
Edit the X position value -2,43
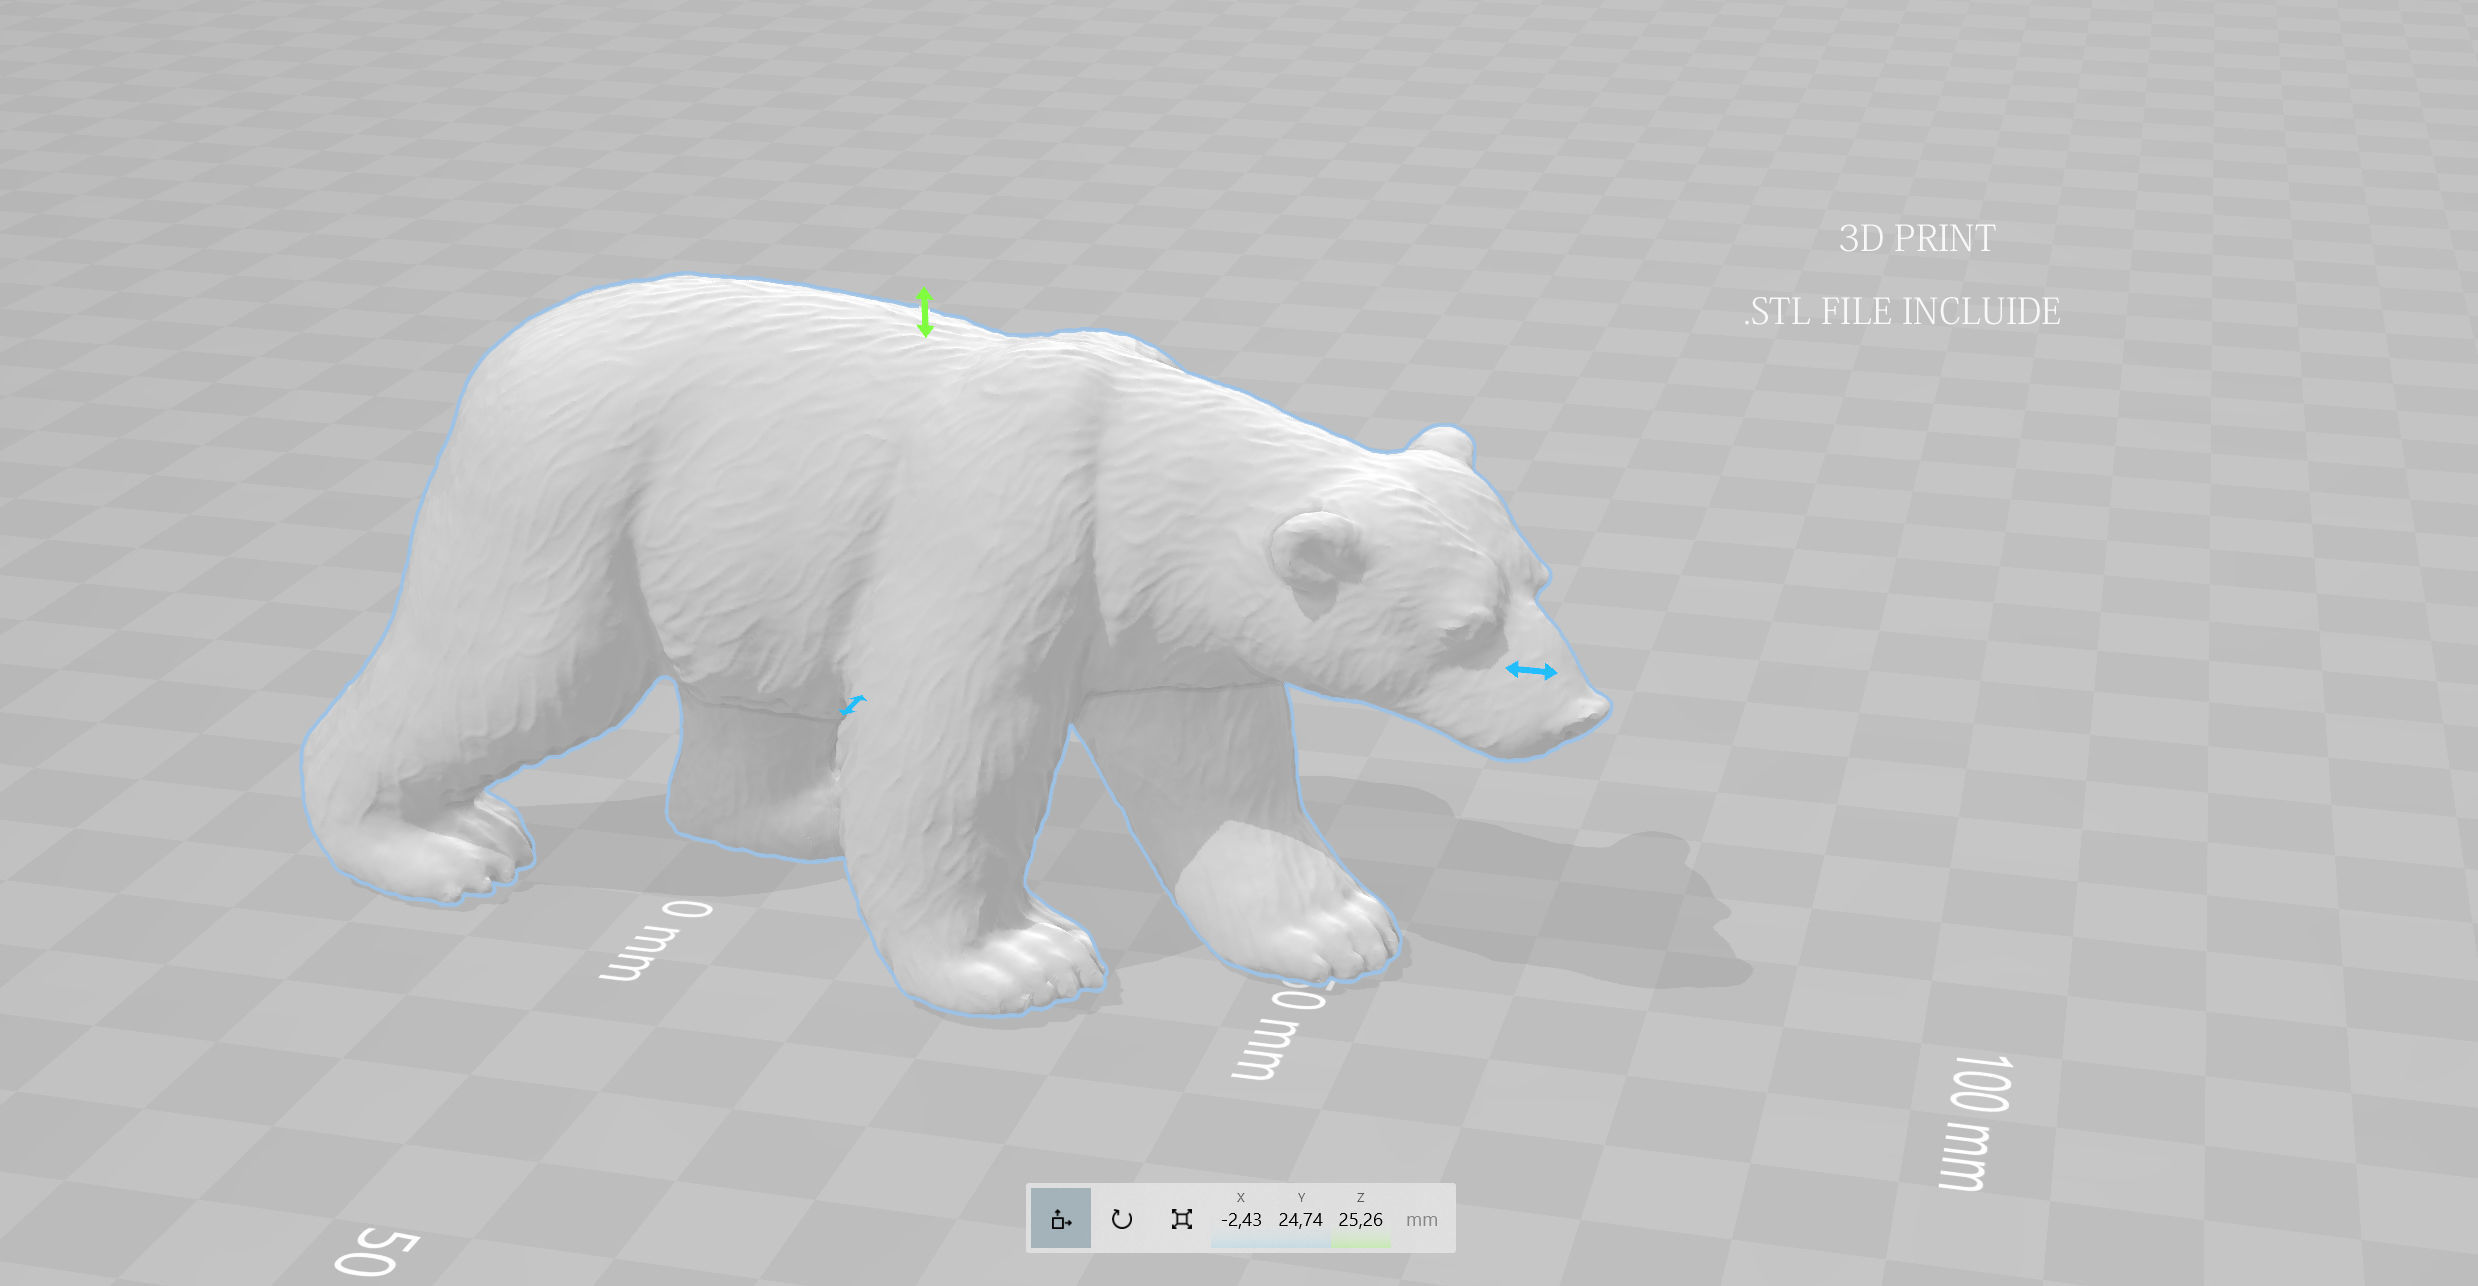[x=1240, y=1219]
